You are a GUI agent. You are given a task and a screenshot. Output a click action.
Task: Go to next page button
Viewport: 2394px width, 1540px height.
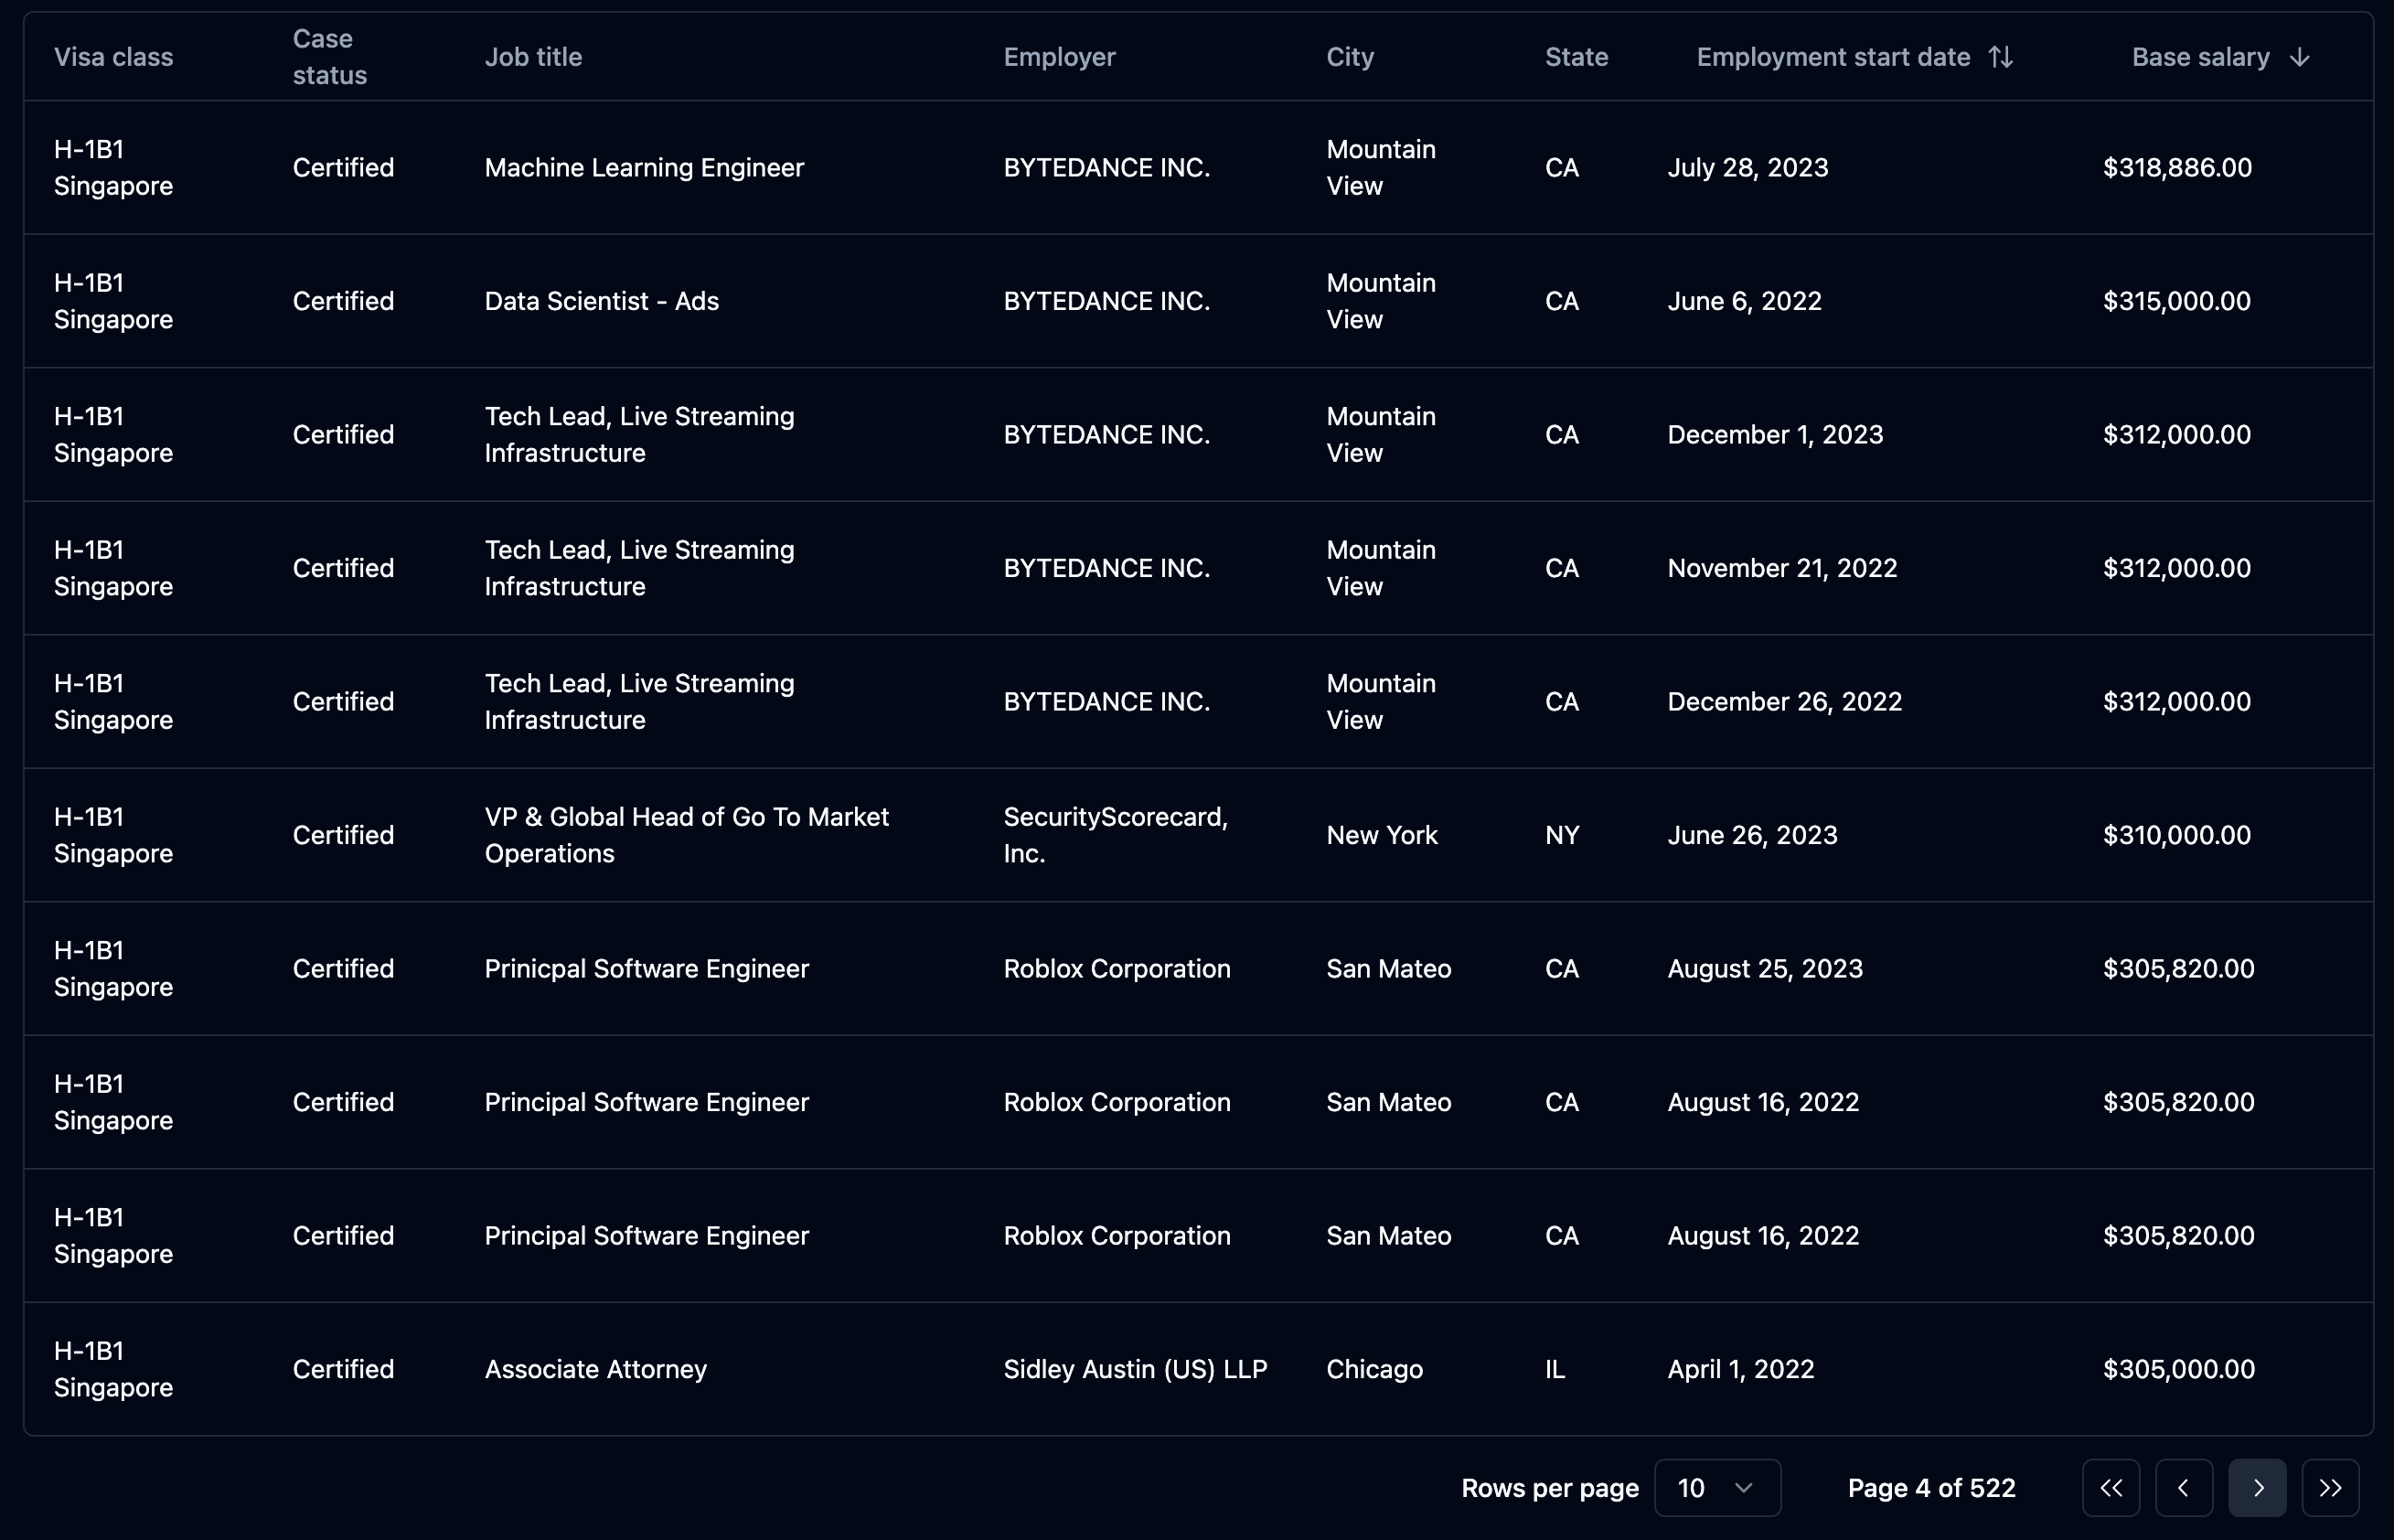2257,1488
